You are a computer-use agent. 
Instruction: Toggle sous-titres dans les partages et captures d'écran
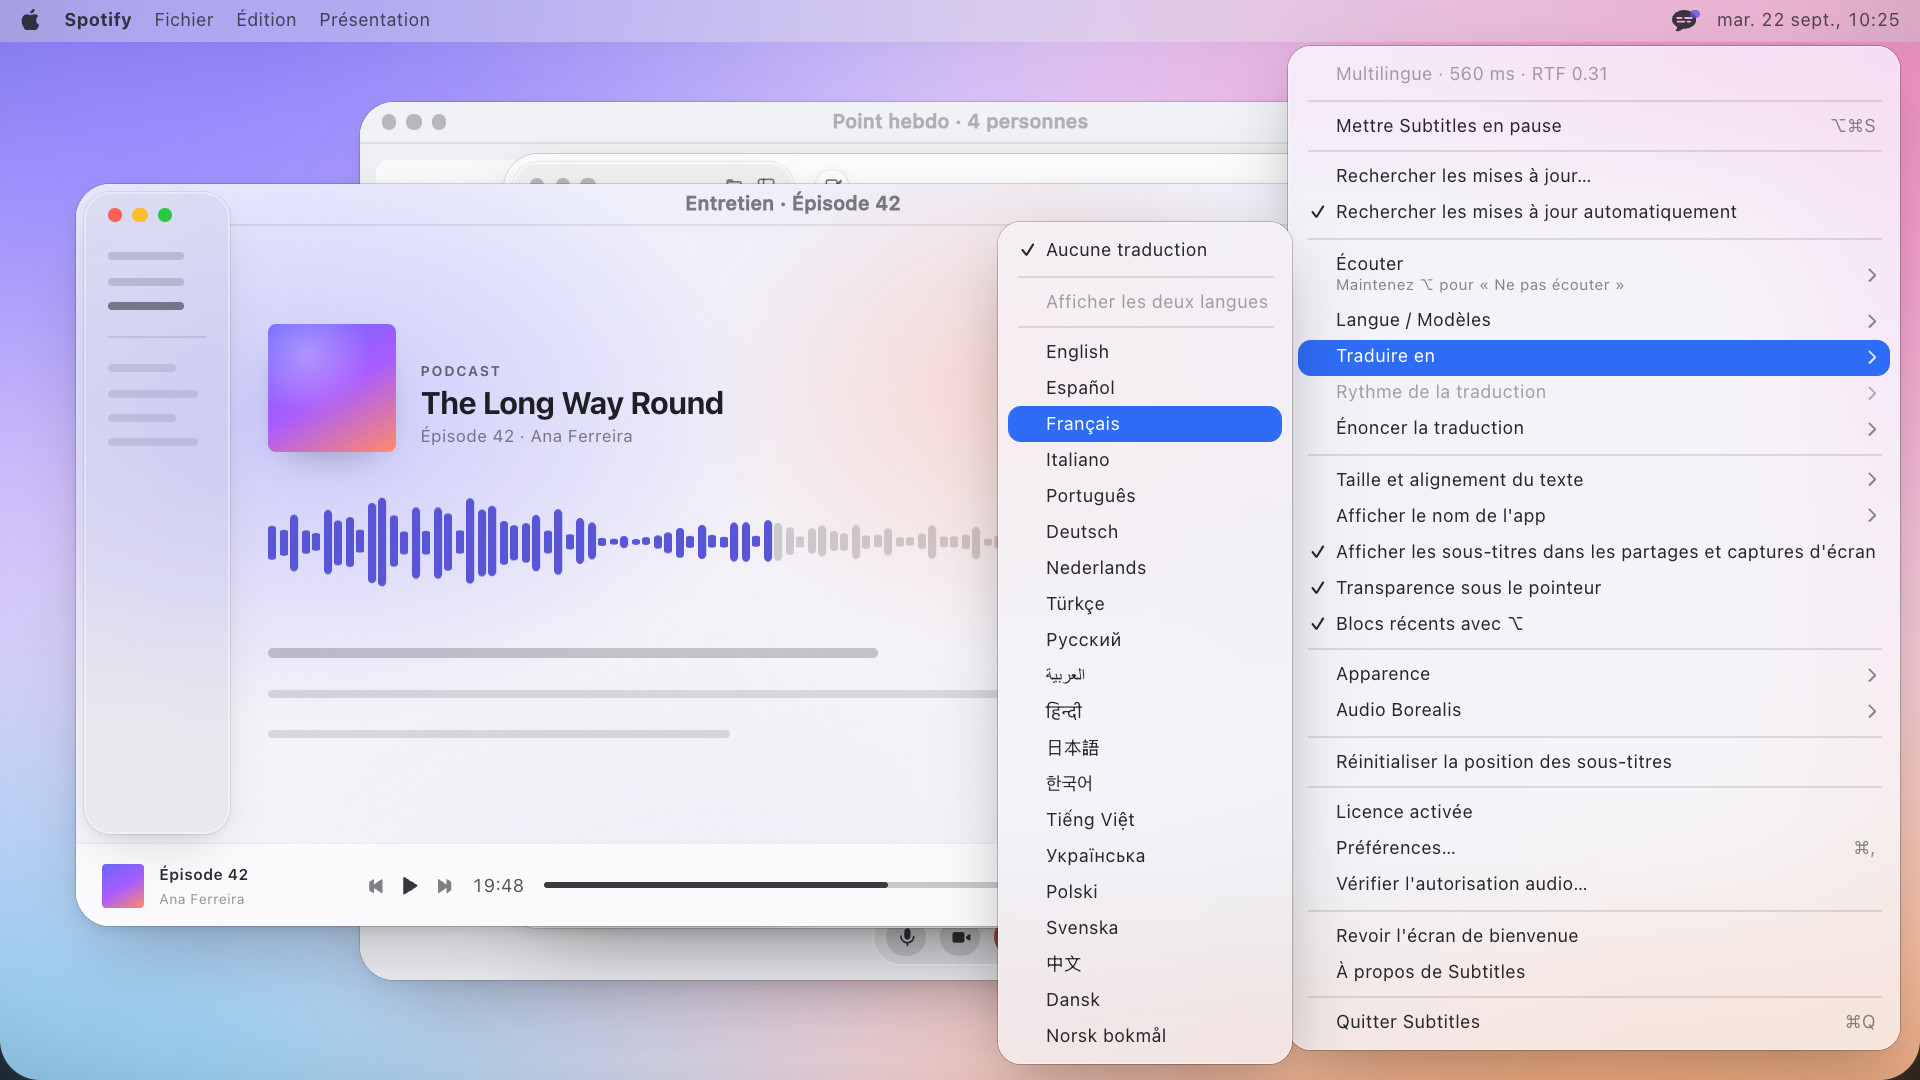[x=1594, y=552]
